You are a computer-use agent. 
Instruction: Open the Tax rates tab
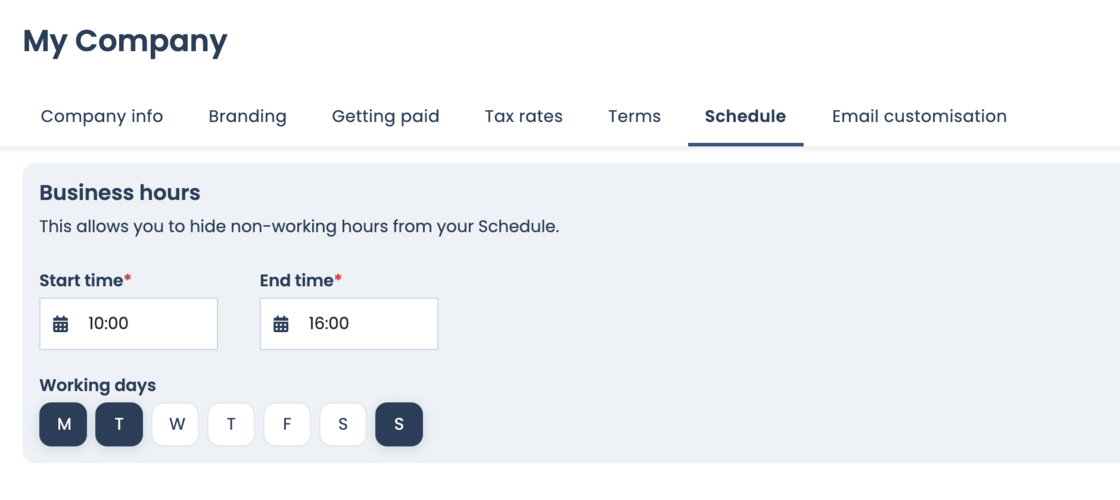pos(523,116)
